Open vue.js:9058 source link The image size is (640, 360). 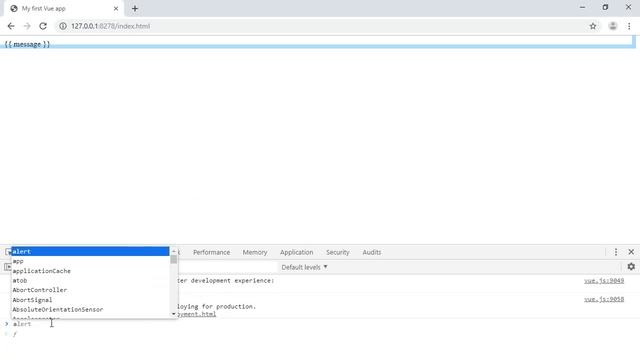[x=604, y=299]
